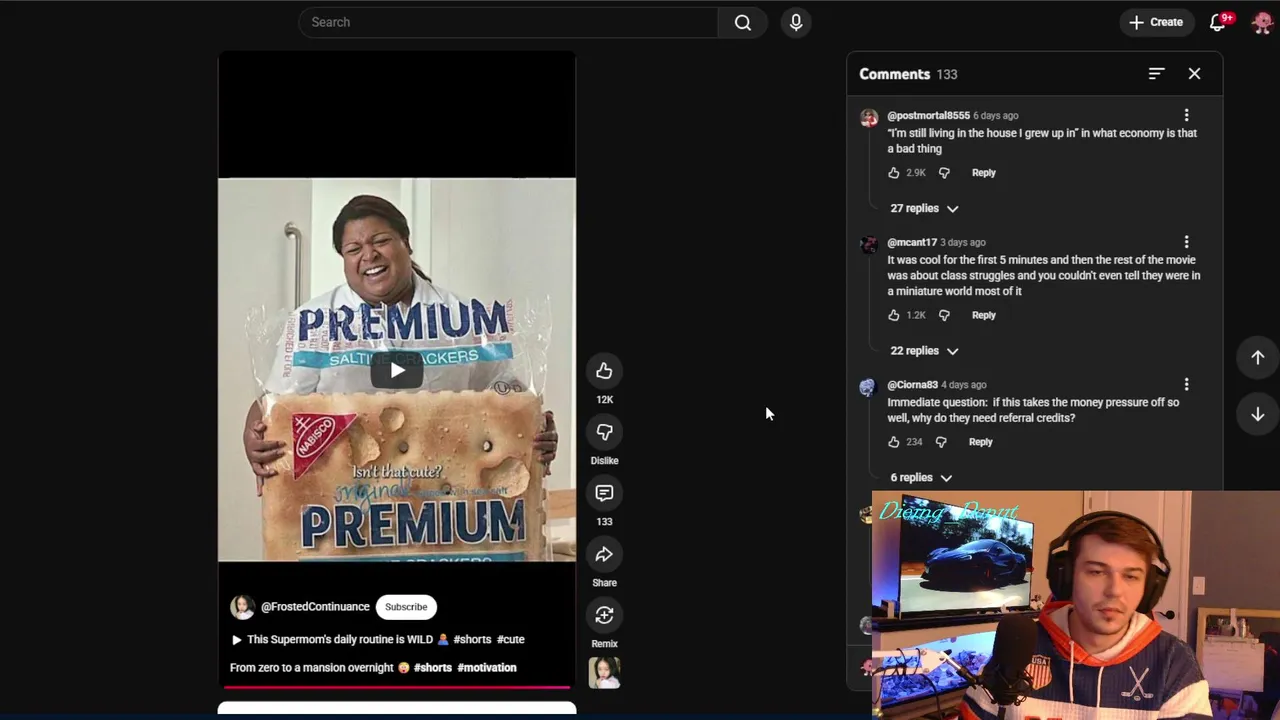
Task: Activate voice search microphone
Action: (x=796, y=22)
